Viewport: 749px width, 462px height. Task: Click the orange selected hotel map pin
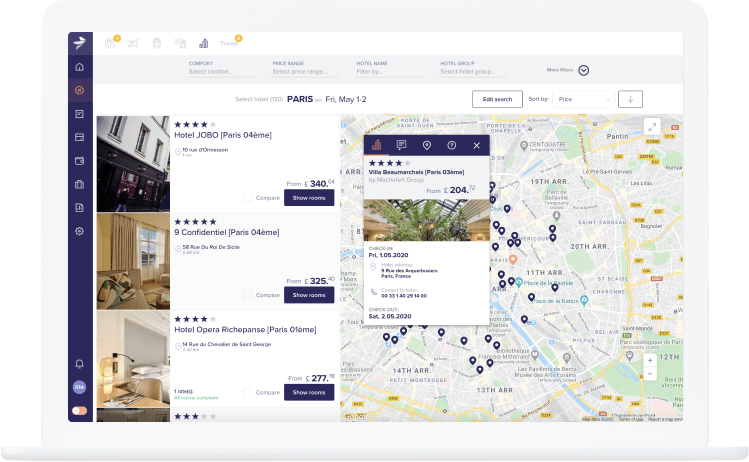(x=513, y=260)
